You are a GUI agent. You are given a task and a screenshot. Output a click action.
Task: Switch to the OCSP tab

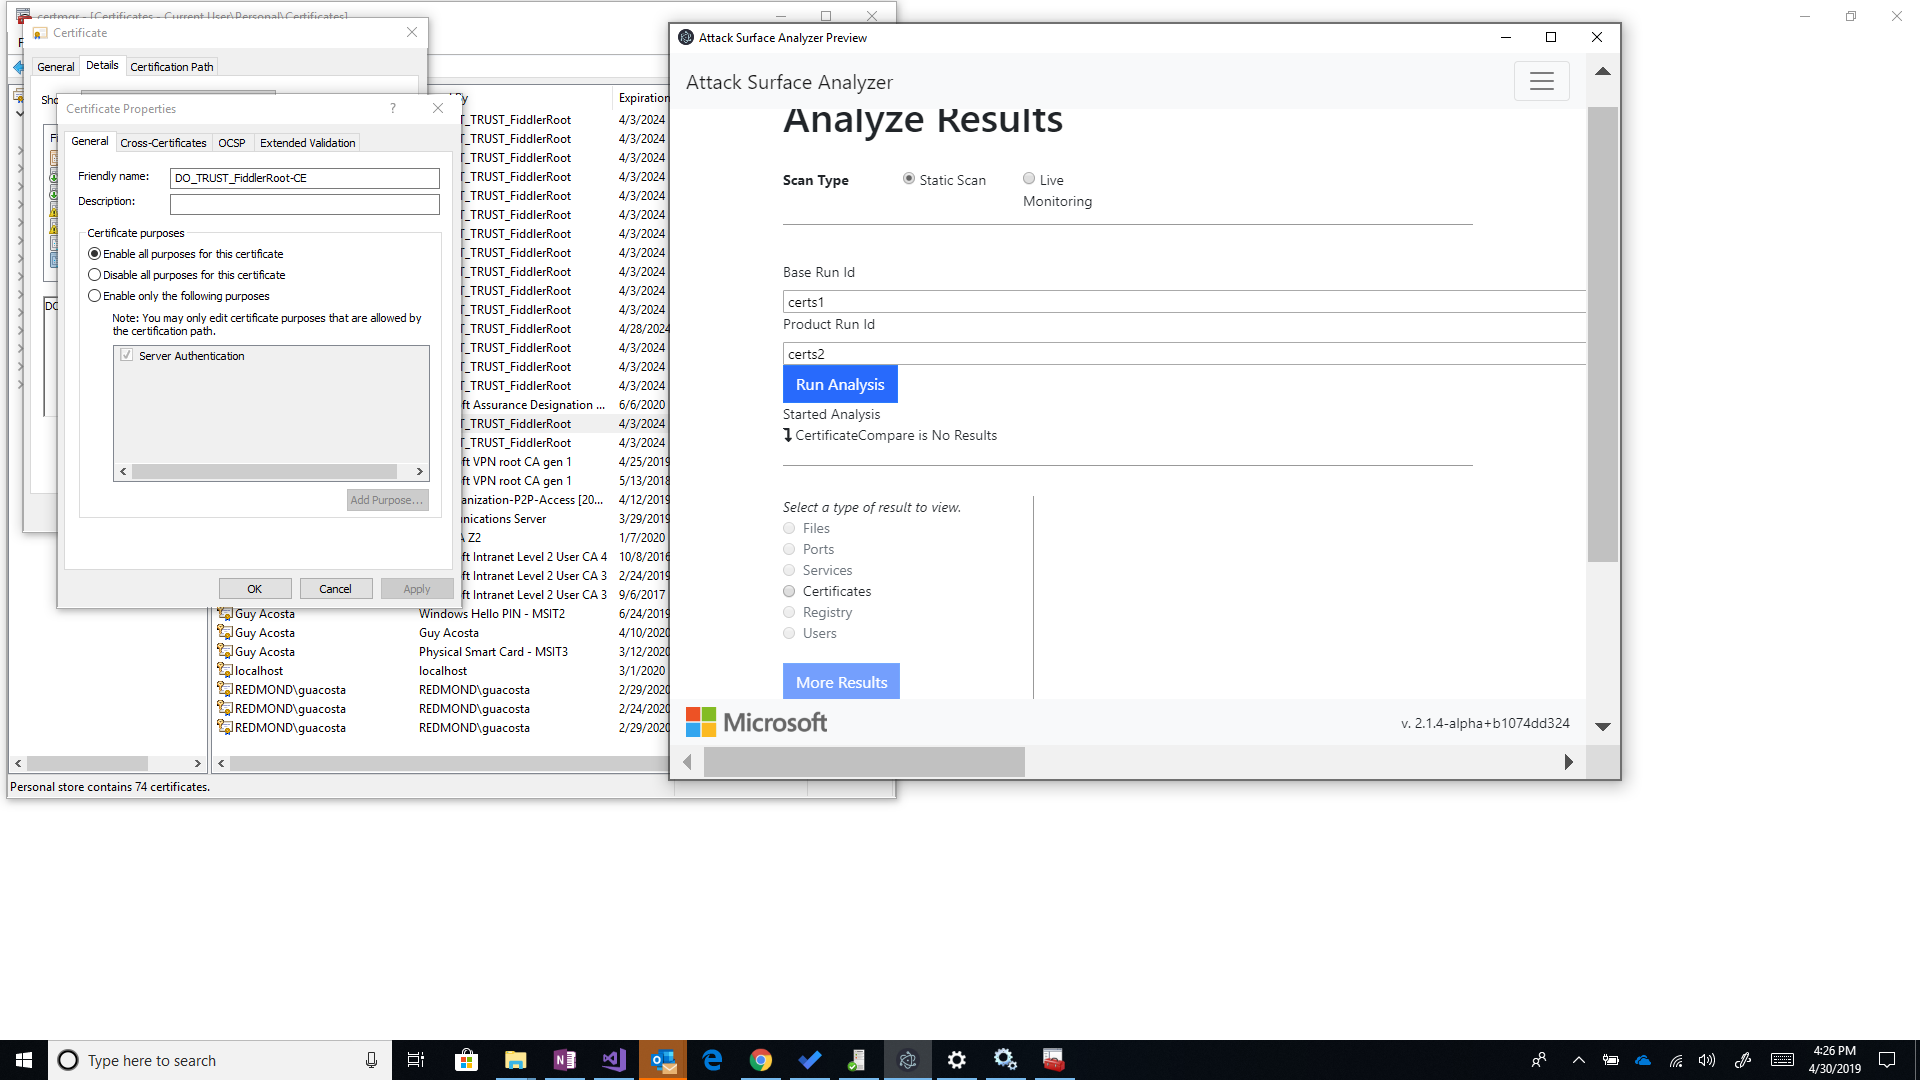coord(232,143)
